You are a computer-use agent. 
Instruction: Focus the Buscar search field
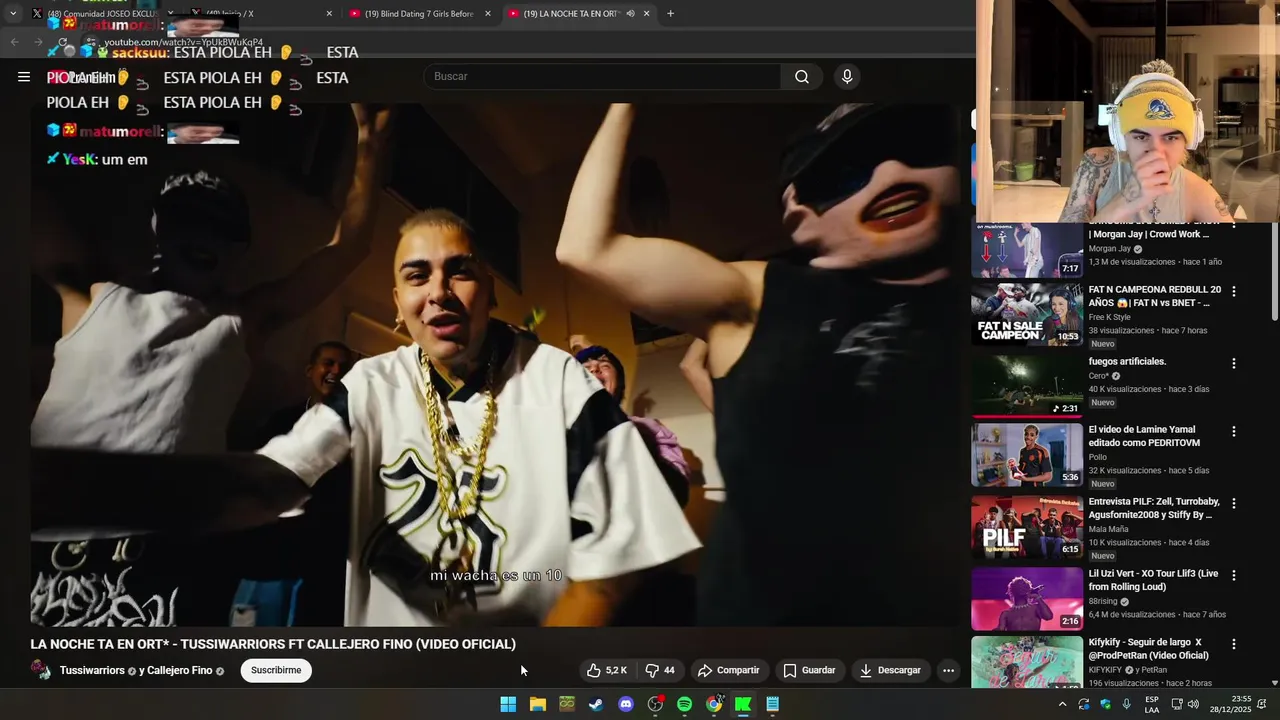click(x=602, y=77)
